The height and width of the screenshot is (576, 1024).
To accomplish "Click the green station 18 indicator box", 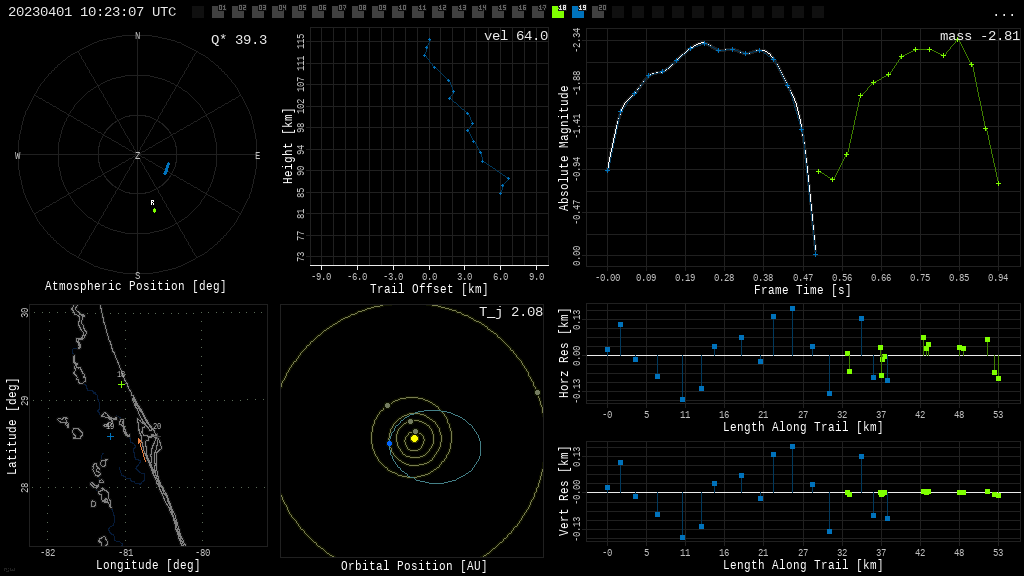I will 558,12.
